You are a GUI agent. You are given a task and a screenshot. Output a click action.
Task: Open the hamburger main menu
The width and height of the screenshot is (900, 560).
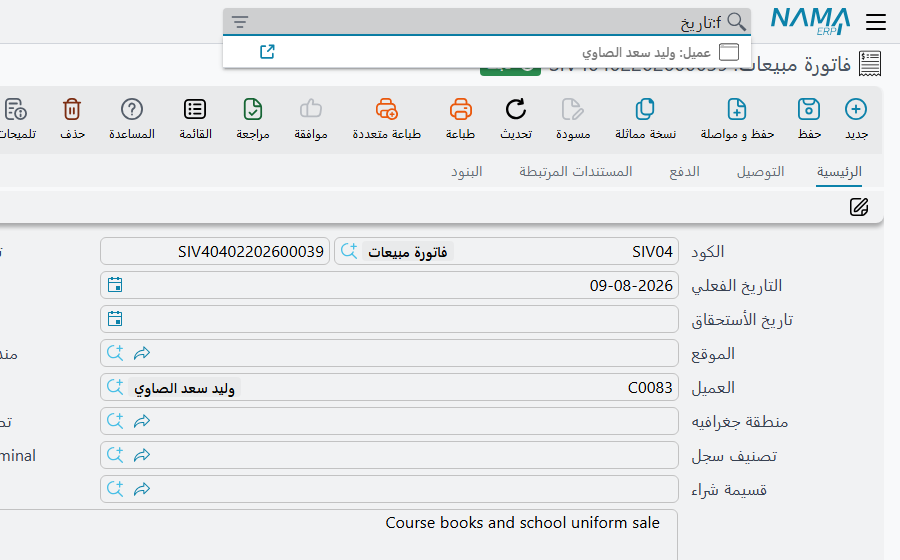[x=876, y=22]
